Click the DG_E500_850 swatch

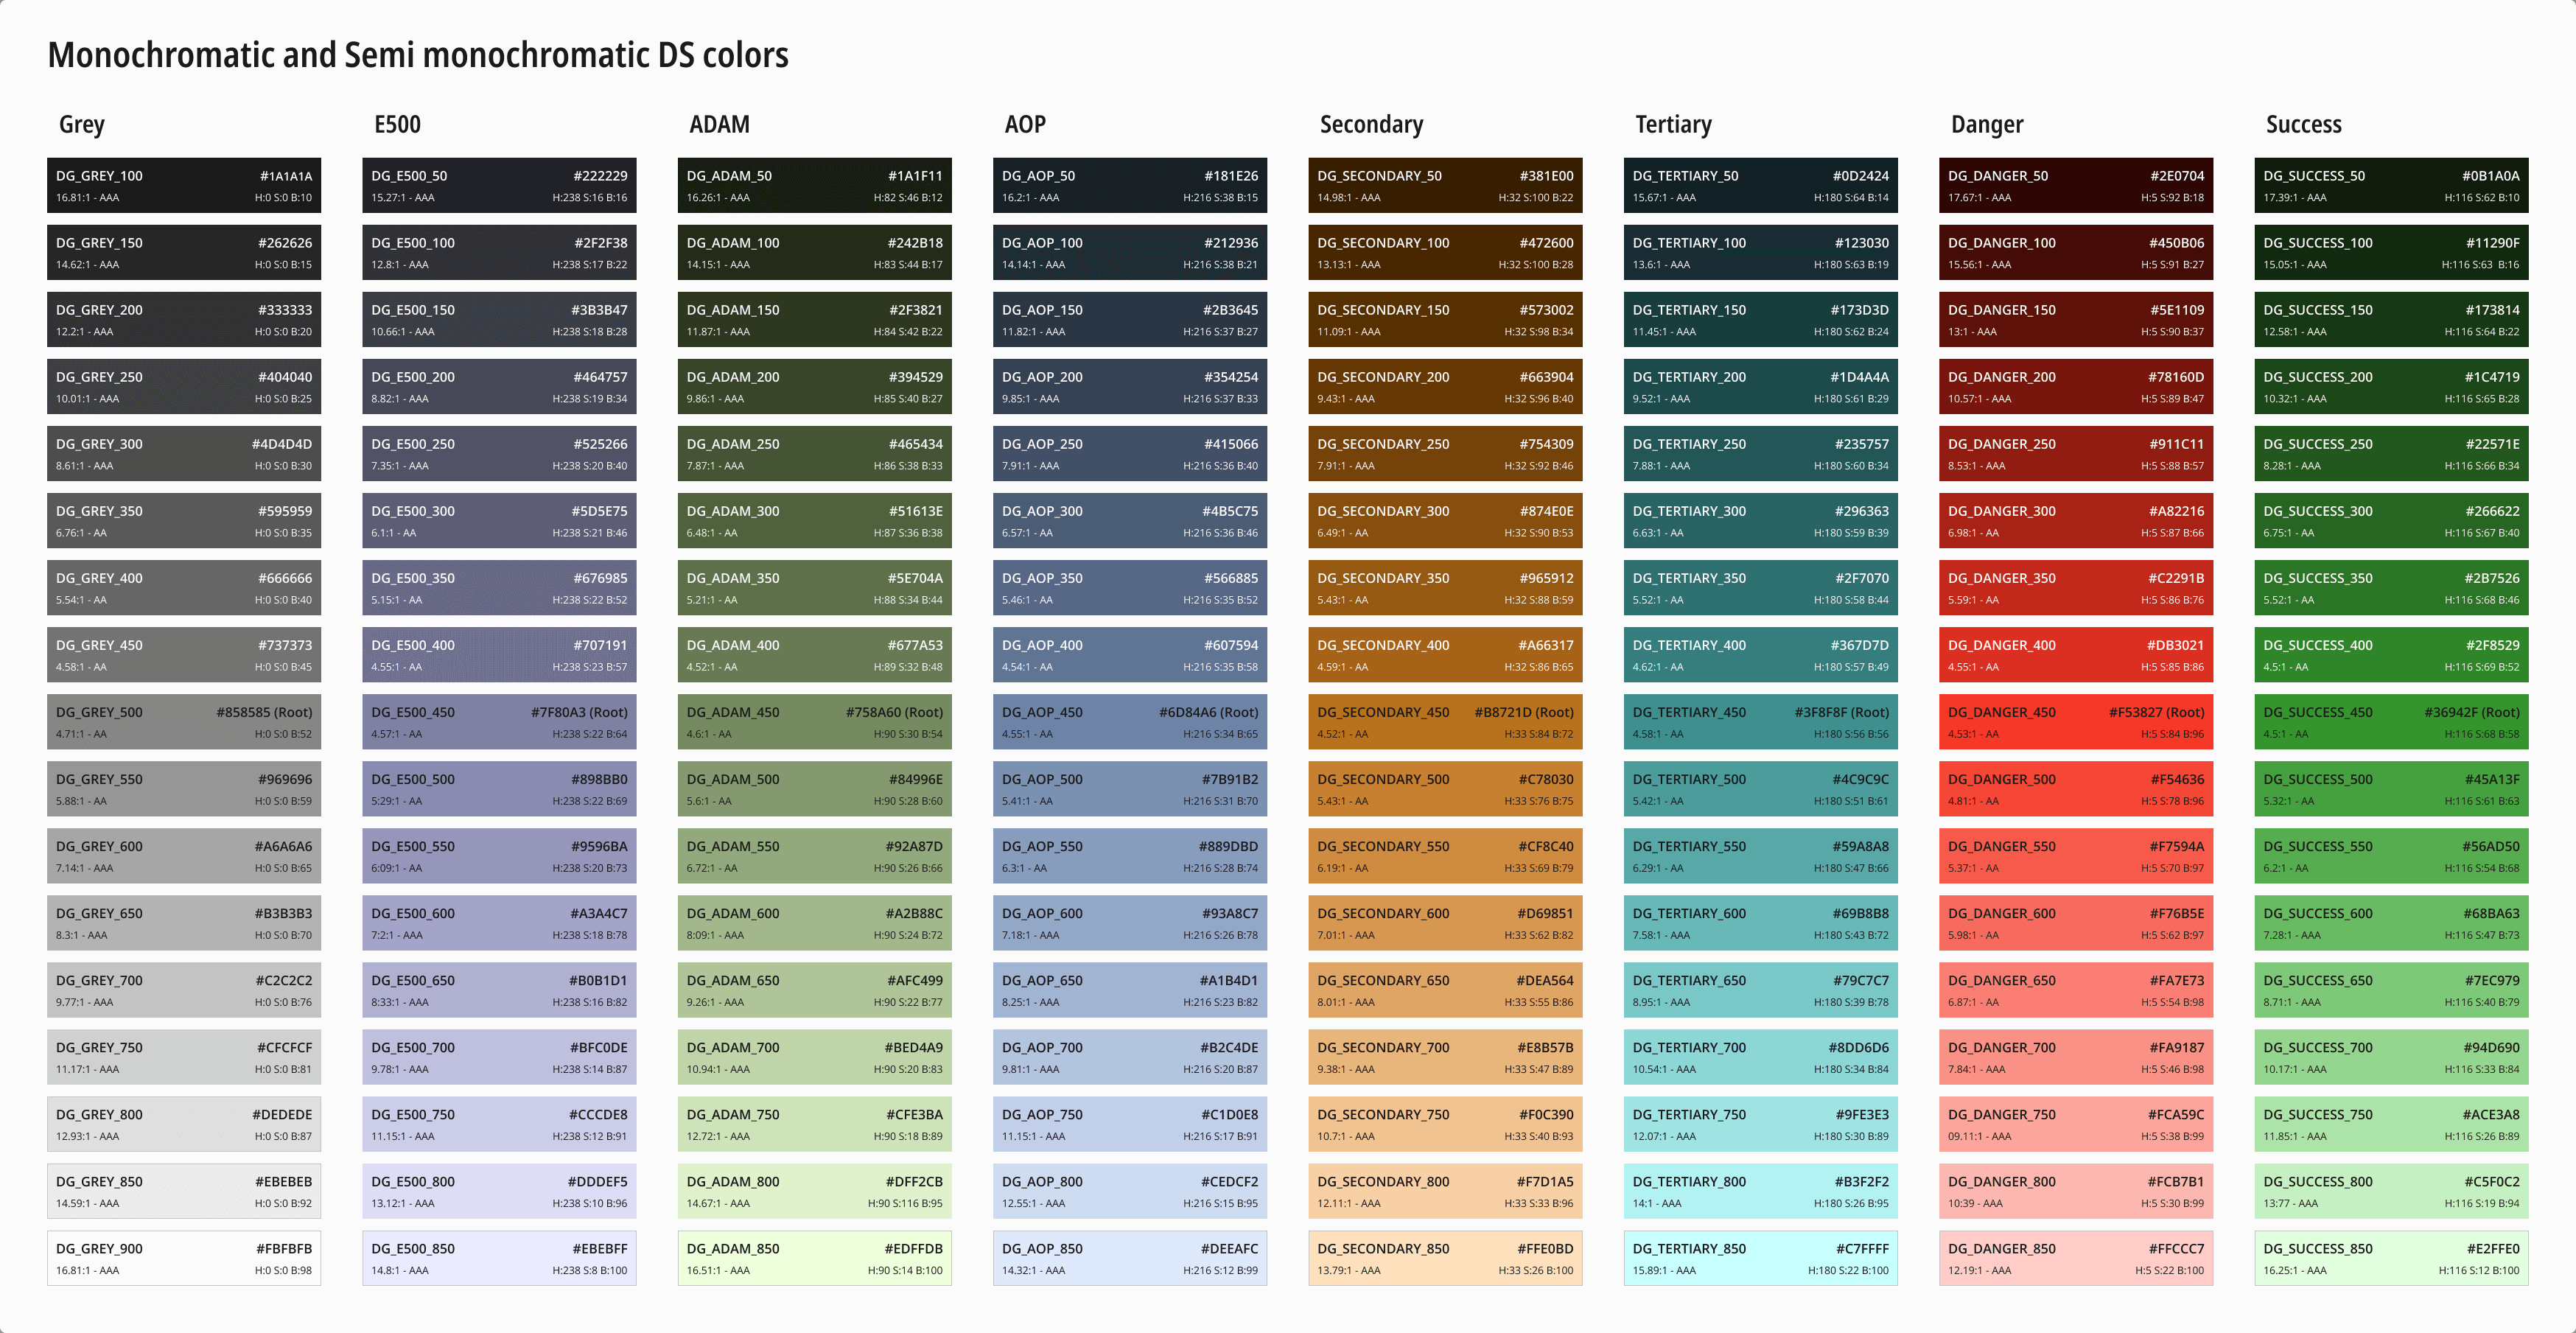tap(499, 1258)
